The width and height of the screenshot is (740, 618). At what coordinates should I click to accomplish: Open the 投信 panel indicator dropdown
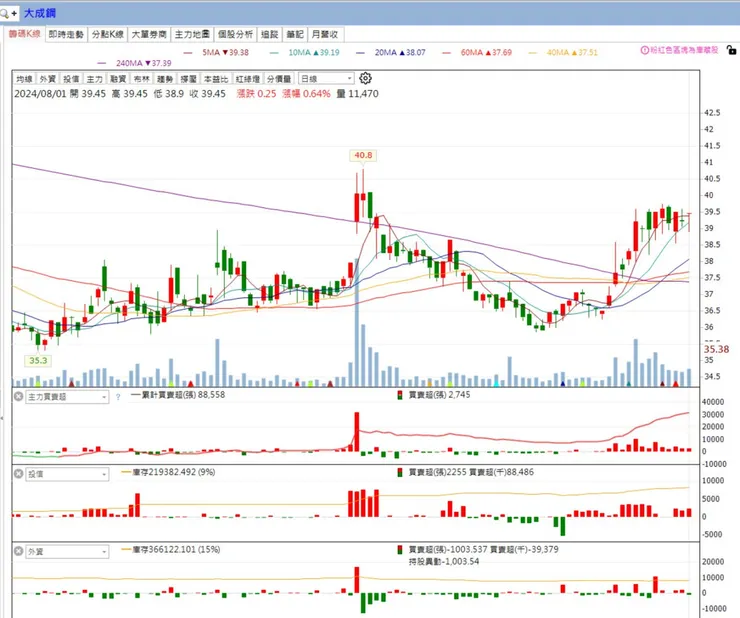[67, 474]
